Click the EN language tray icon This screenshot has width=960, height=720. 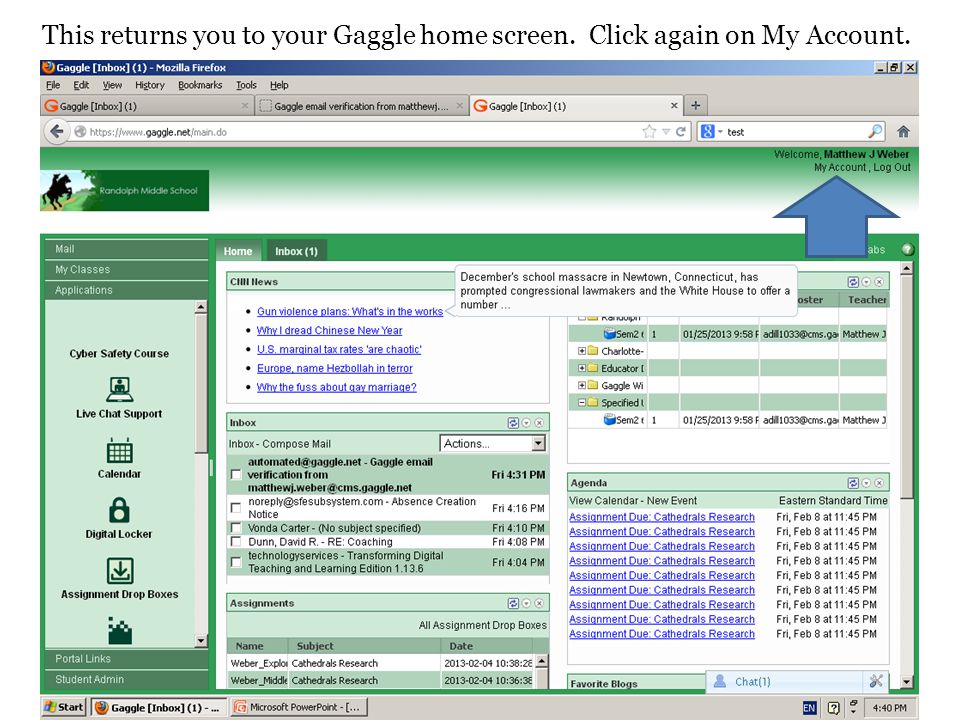click(809, 708)
